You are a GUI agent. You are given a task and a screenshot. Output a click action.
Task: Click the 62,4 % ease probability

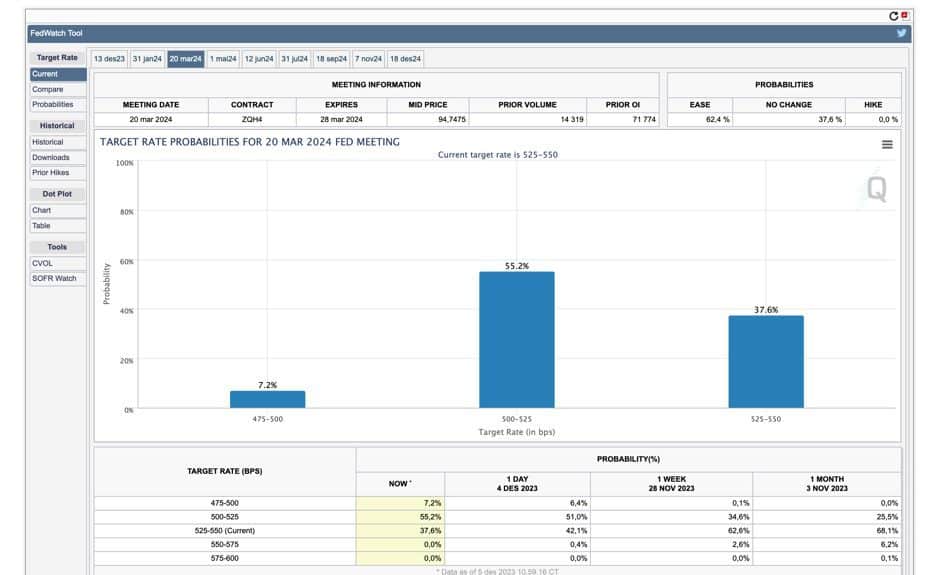tap(700, 120)
